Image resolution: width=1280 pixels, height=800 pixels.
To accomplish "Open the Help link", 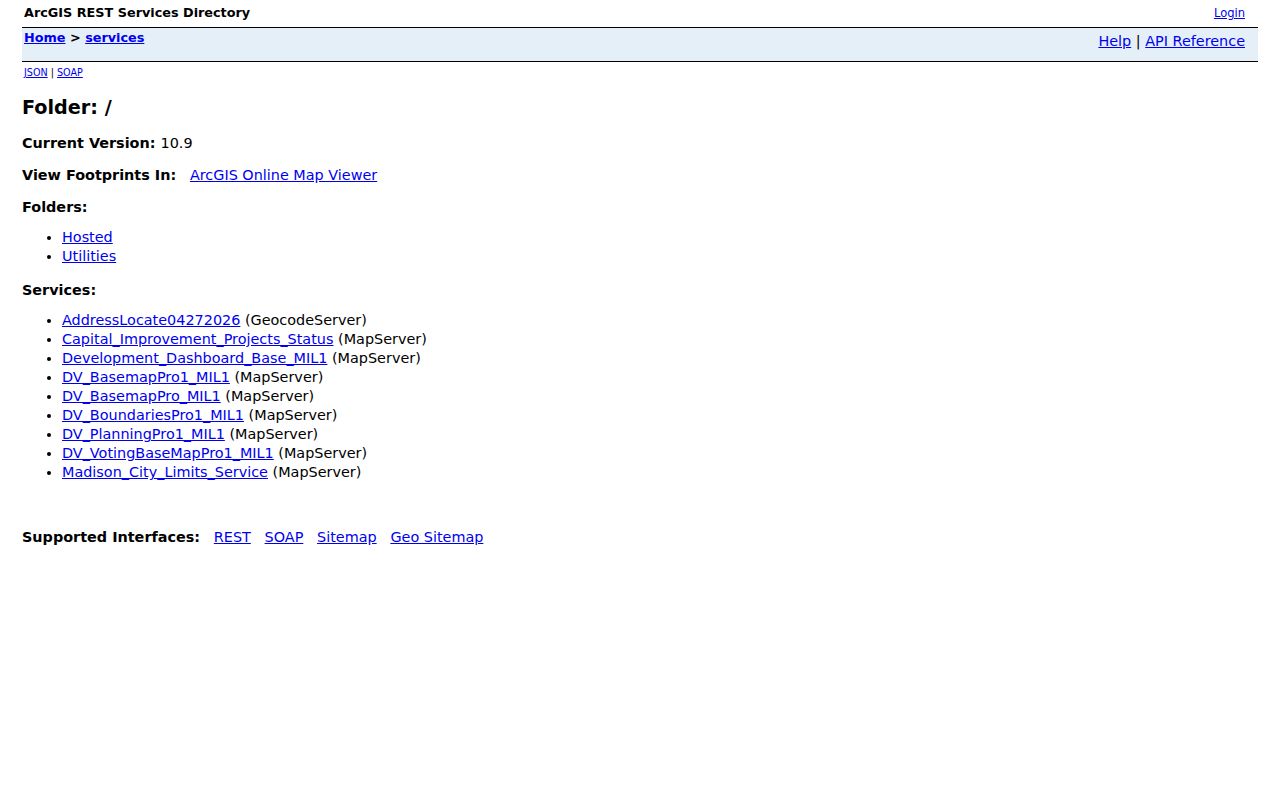I will [x=1114, y=41].
